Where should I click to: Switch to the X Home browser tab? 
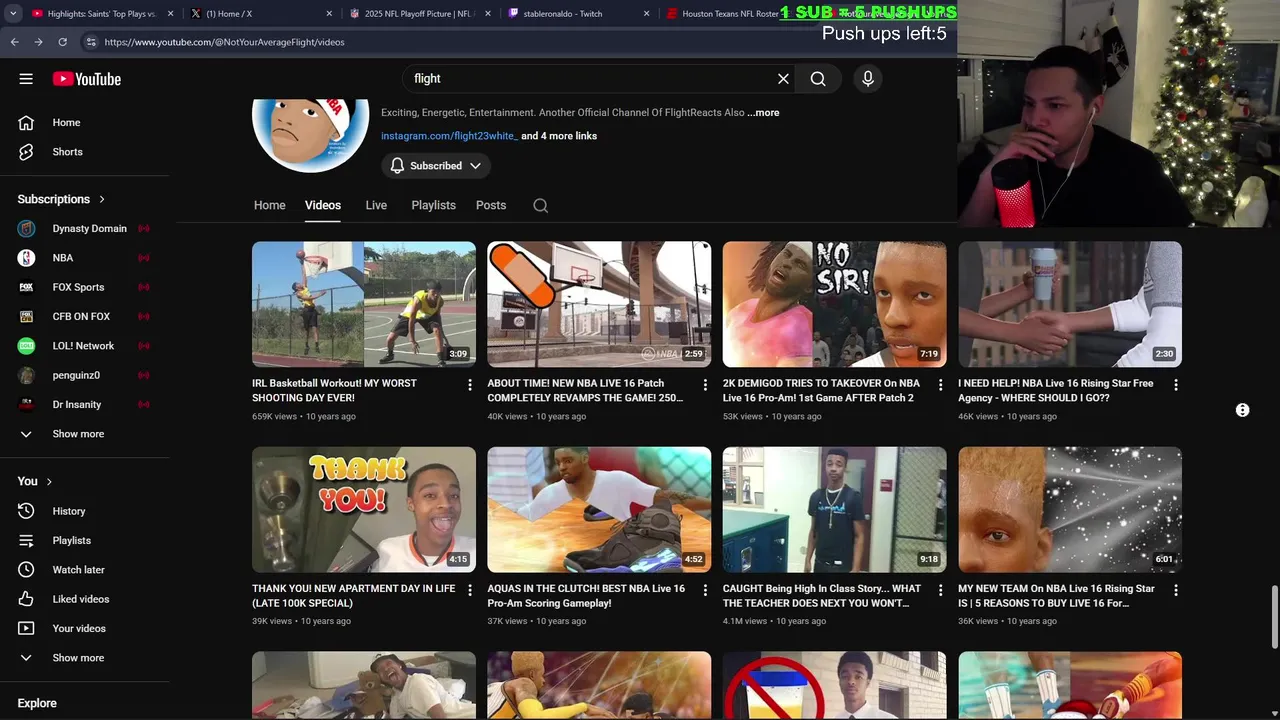click(260, 14)
